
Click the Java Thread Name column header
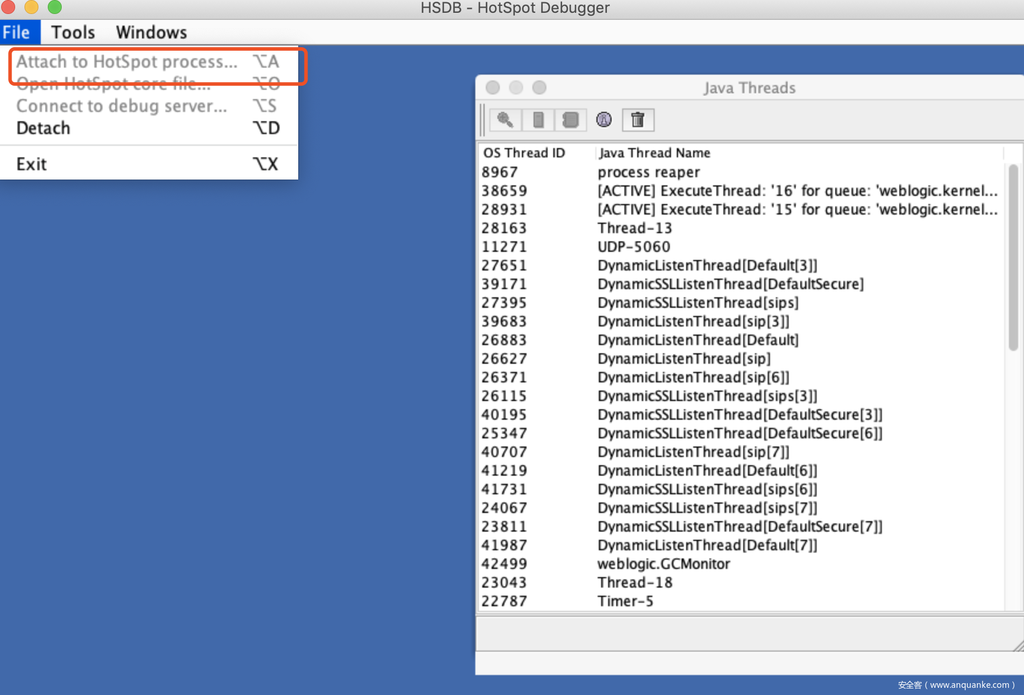coord(799,153)
